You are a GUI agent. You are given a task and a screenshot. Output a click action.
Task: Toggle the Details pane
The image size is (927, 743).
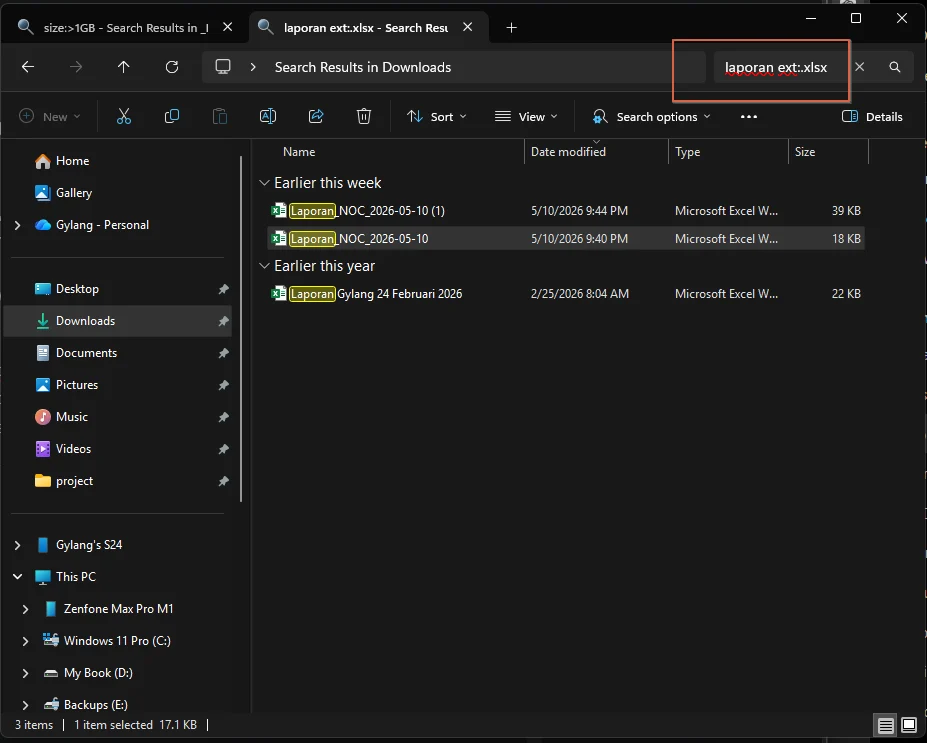(872, 116)
